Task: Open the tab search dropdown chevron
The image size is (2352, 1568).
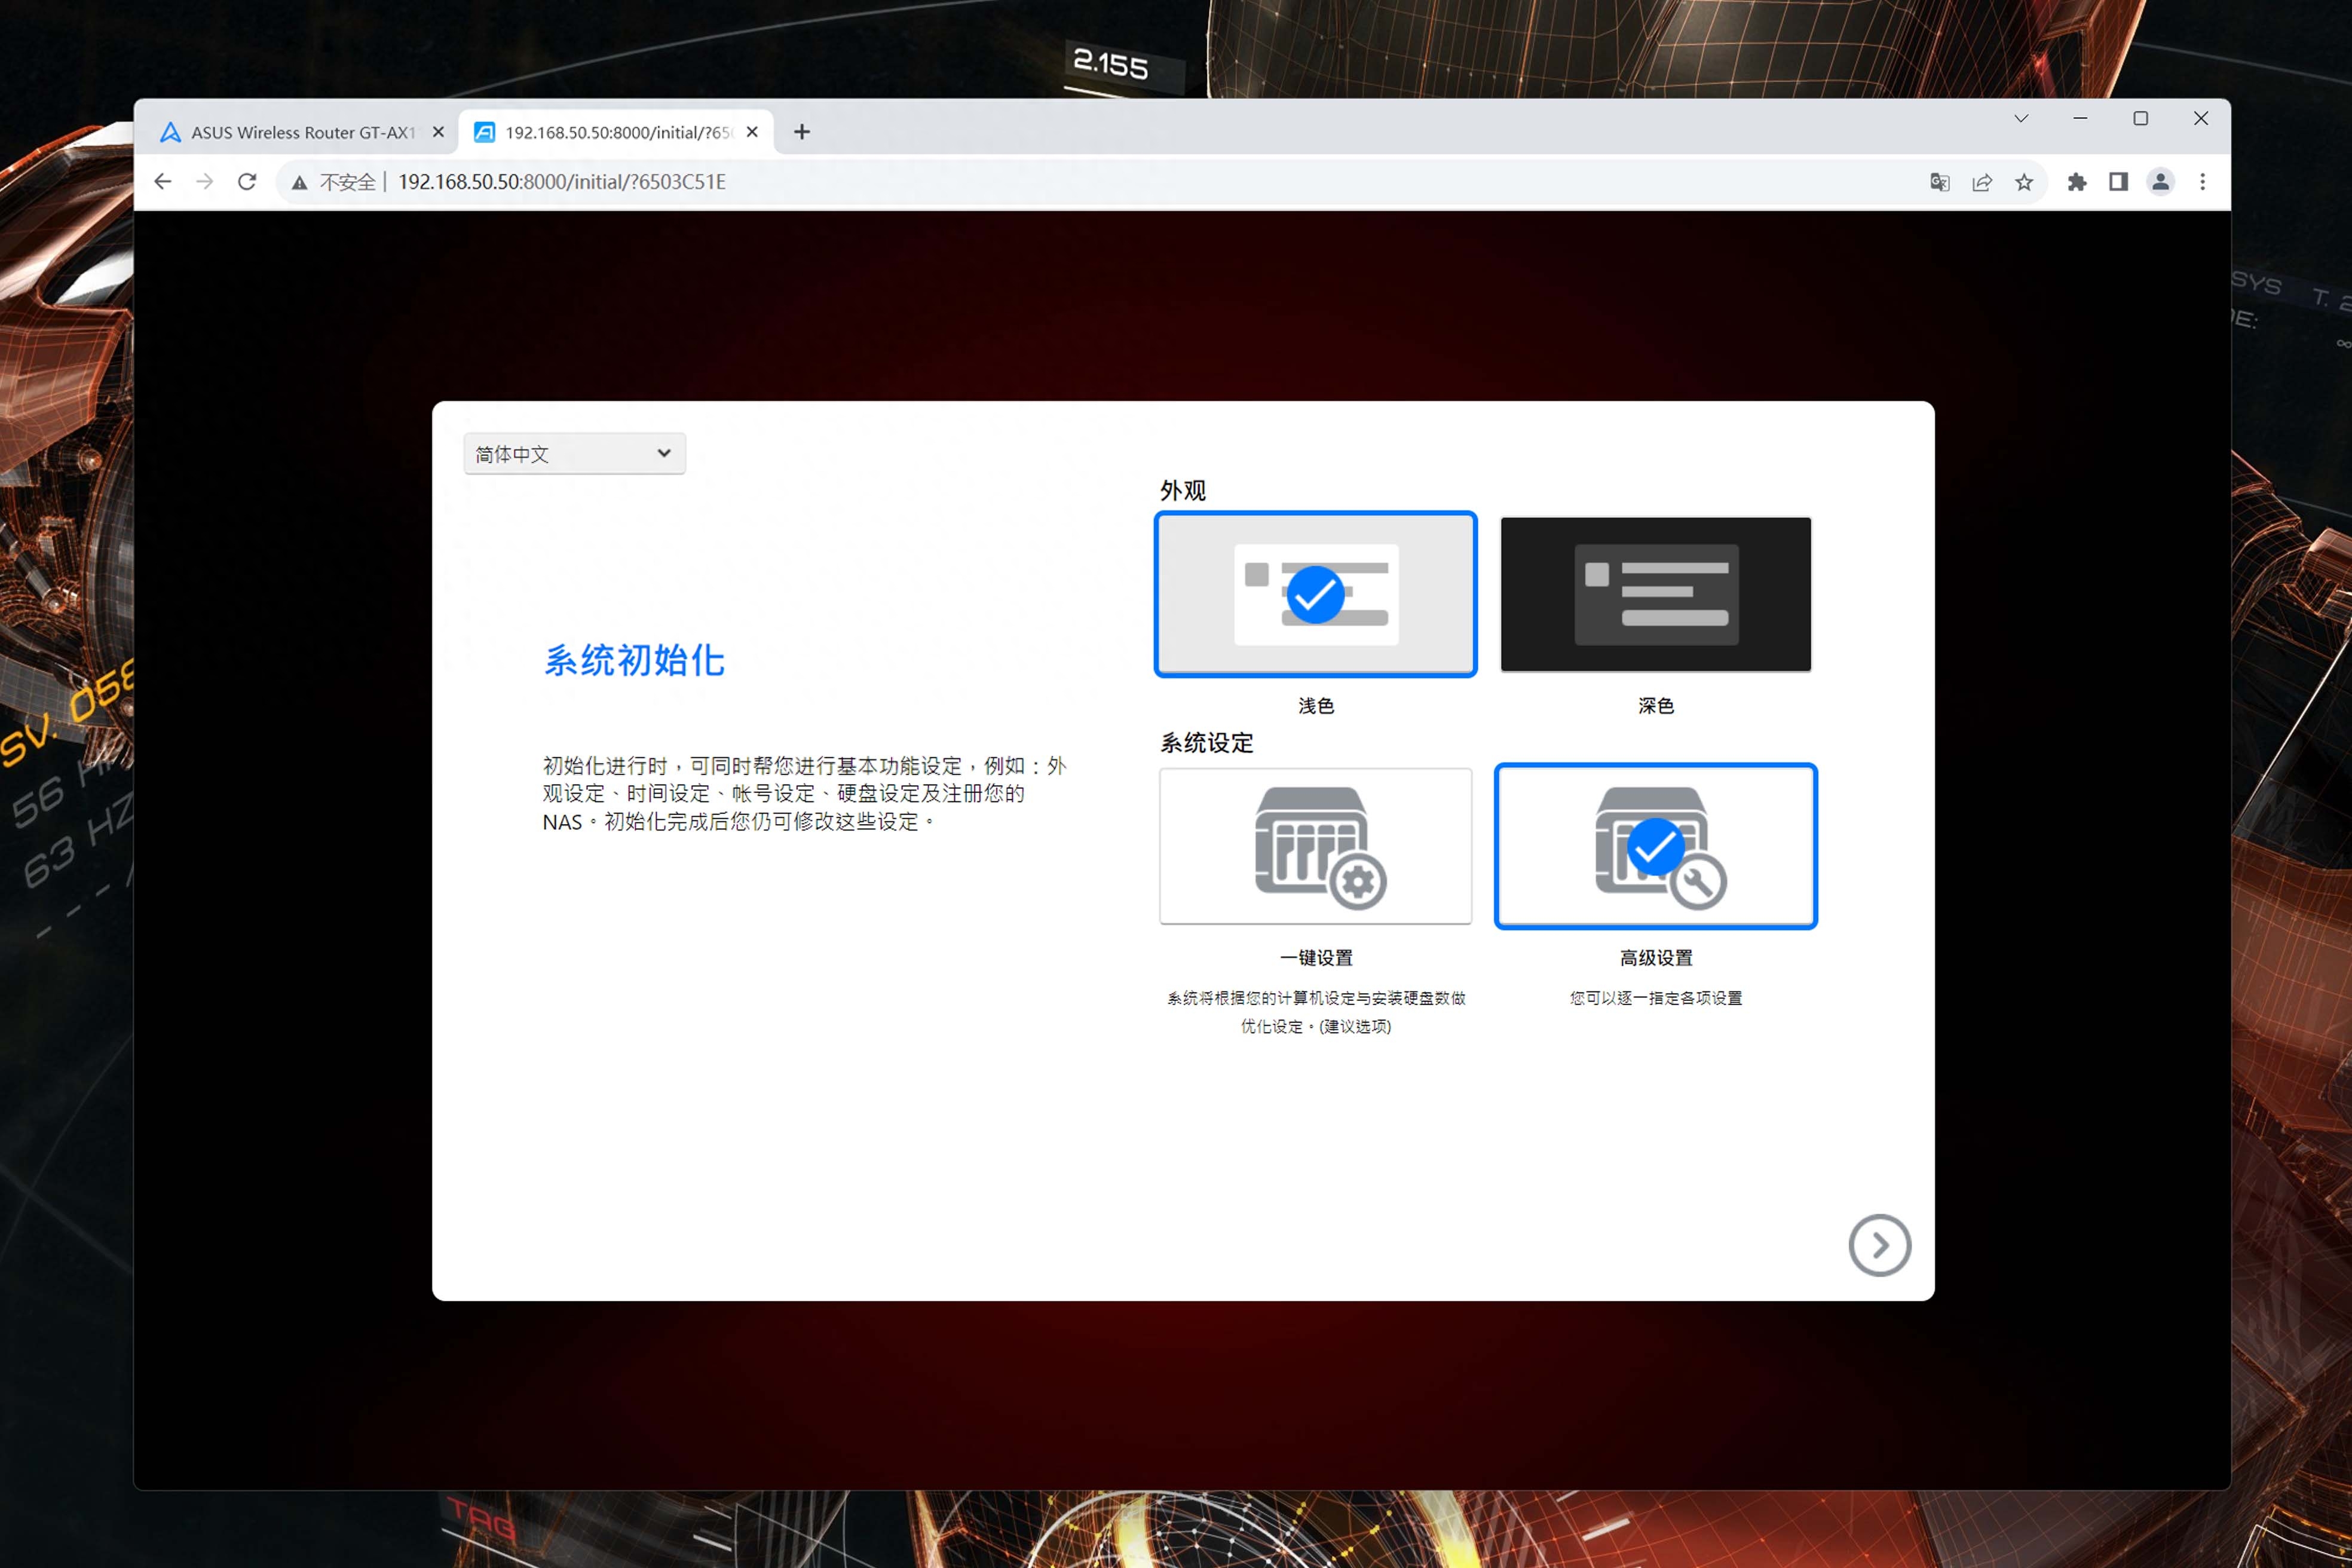Action: [2021, 118]
